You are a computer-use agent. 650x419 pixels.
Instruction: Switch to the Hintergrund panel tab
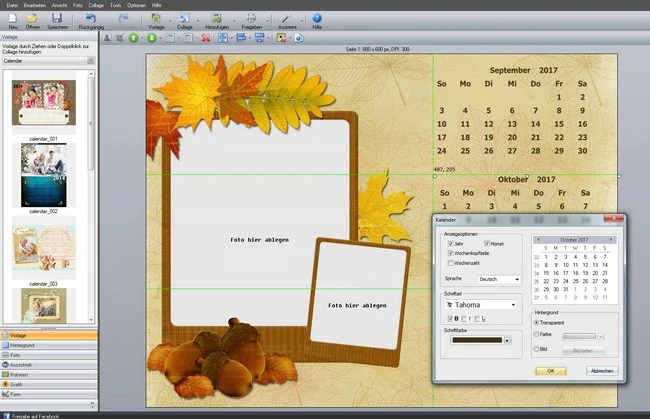[x=49, y=345]
